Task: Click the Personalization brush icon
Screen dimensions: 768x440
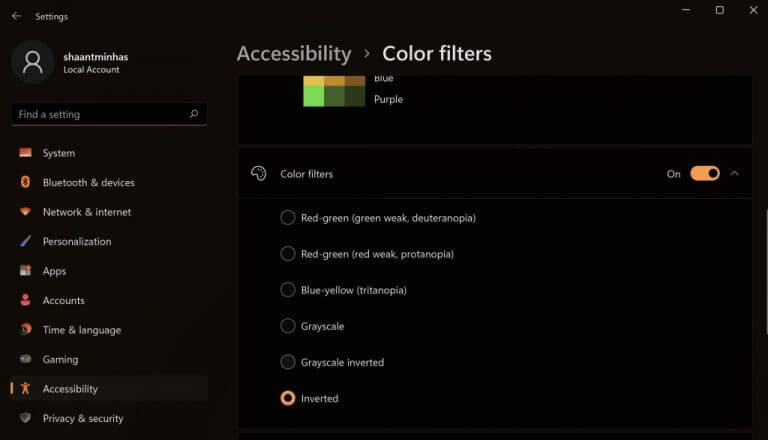Action: [x=25, y=242]
